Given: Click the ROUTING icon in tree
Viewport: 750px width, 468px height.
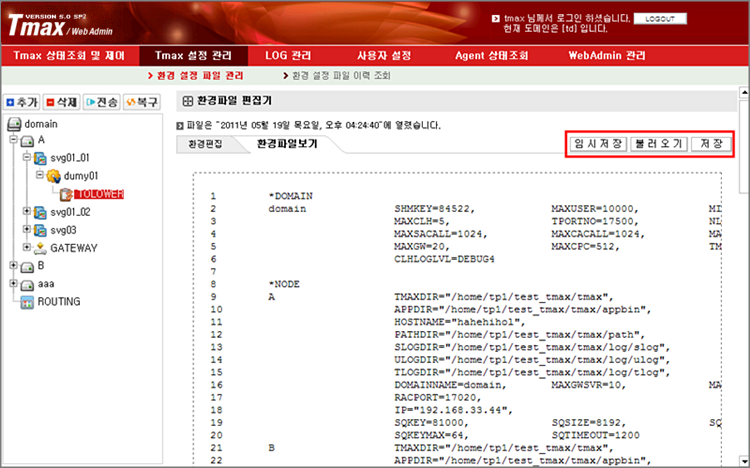Looking at the screenshot, I should tap(27, 302).
